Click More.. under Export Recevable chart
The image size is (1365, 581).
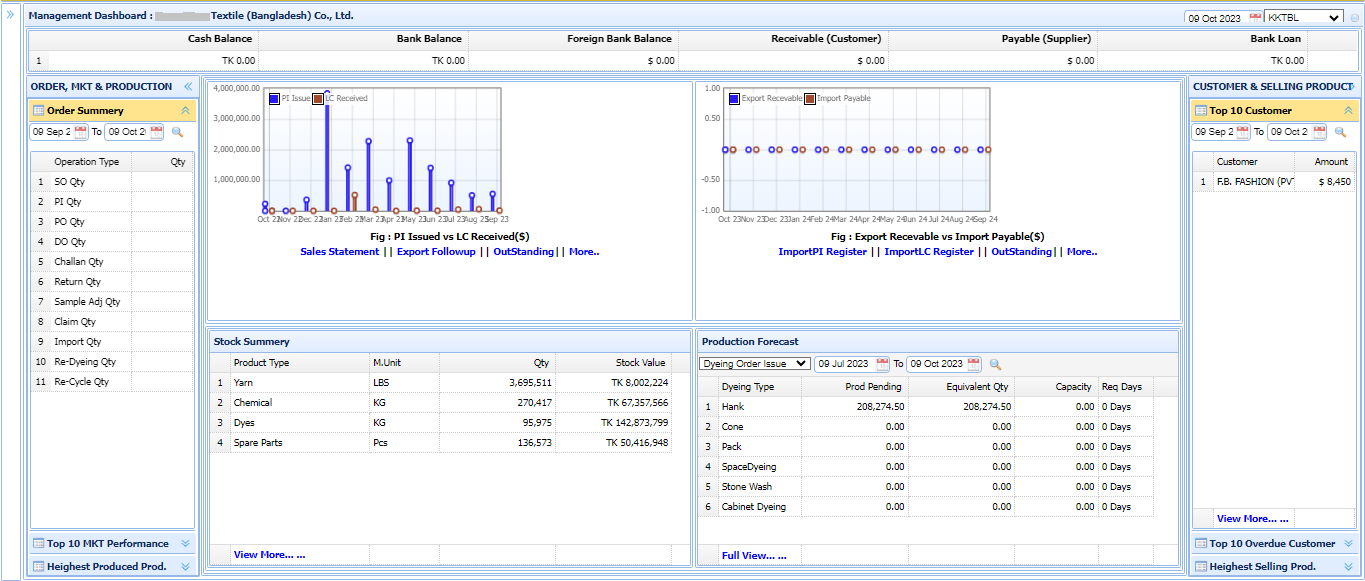tap(1082, 252)
